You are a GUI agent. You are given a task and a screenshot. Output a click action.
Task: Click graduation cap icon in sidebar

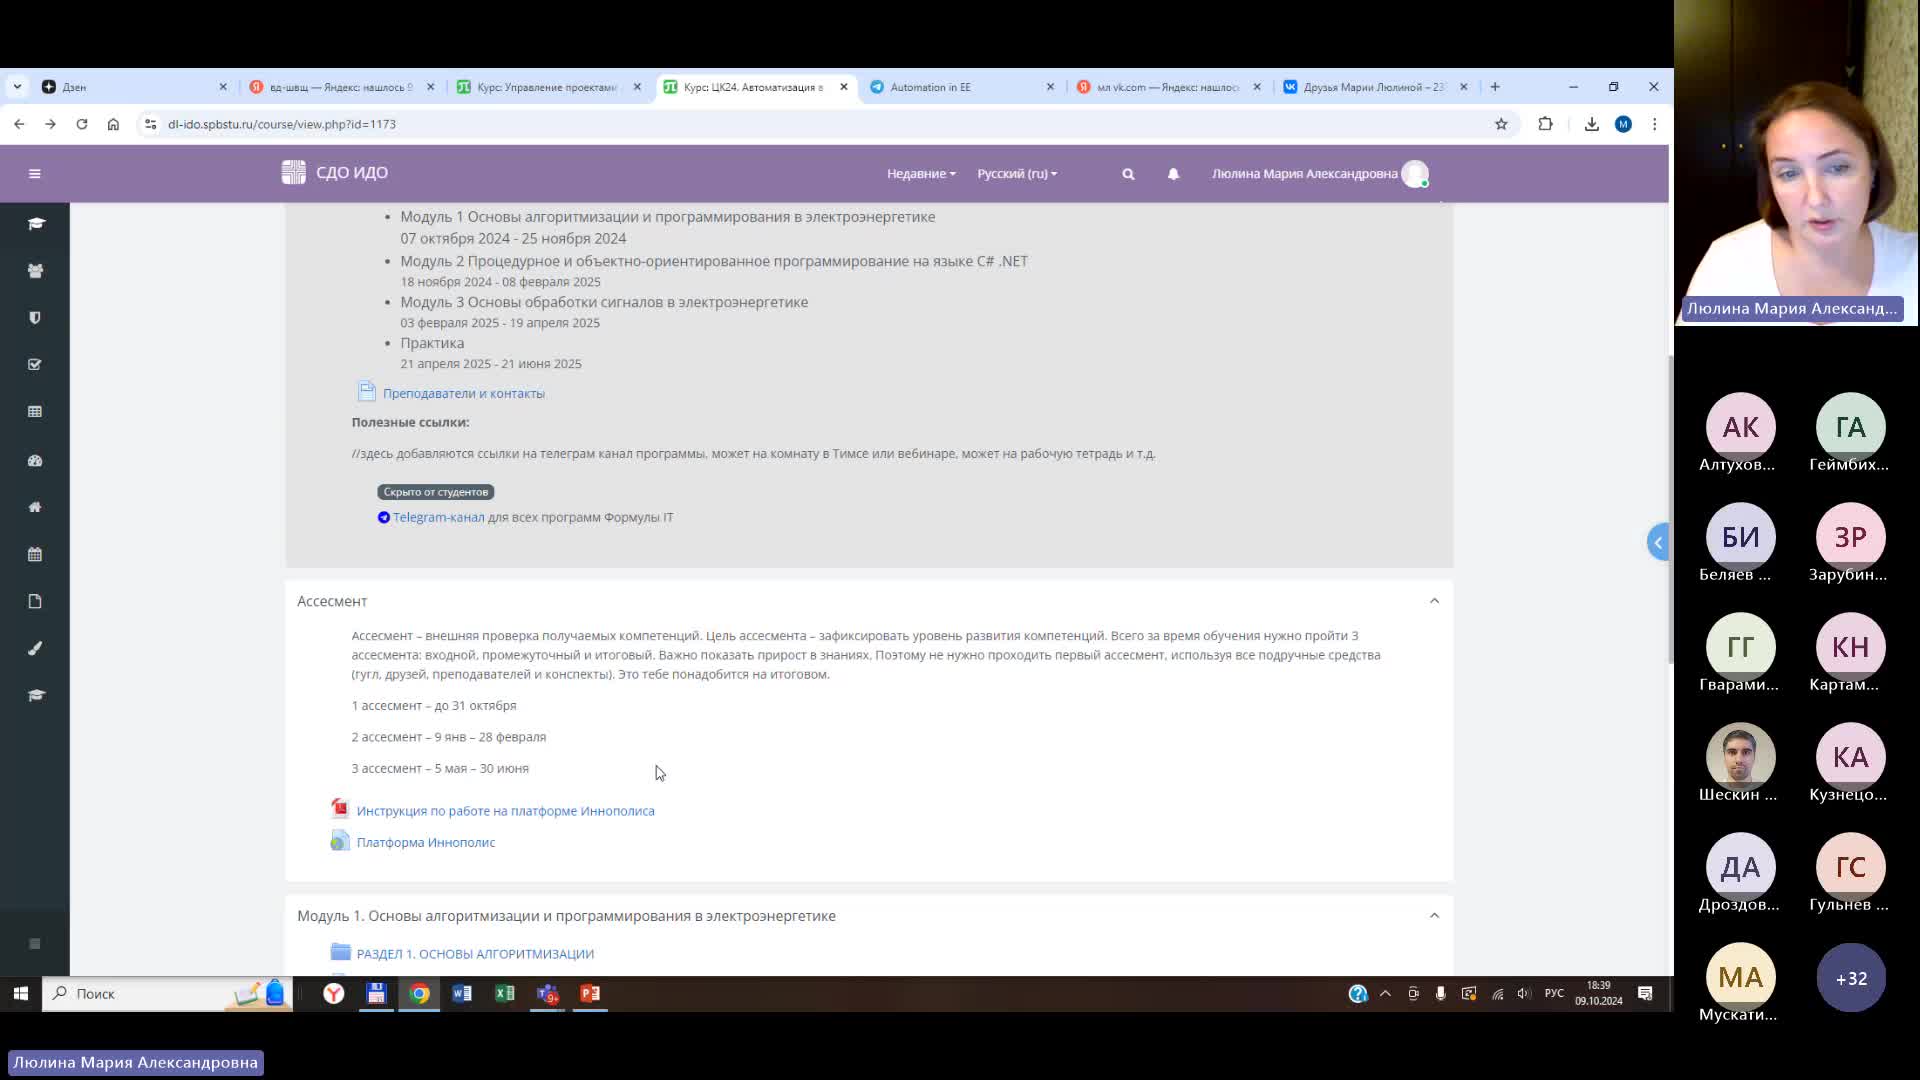click(35, 223)
